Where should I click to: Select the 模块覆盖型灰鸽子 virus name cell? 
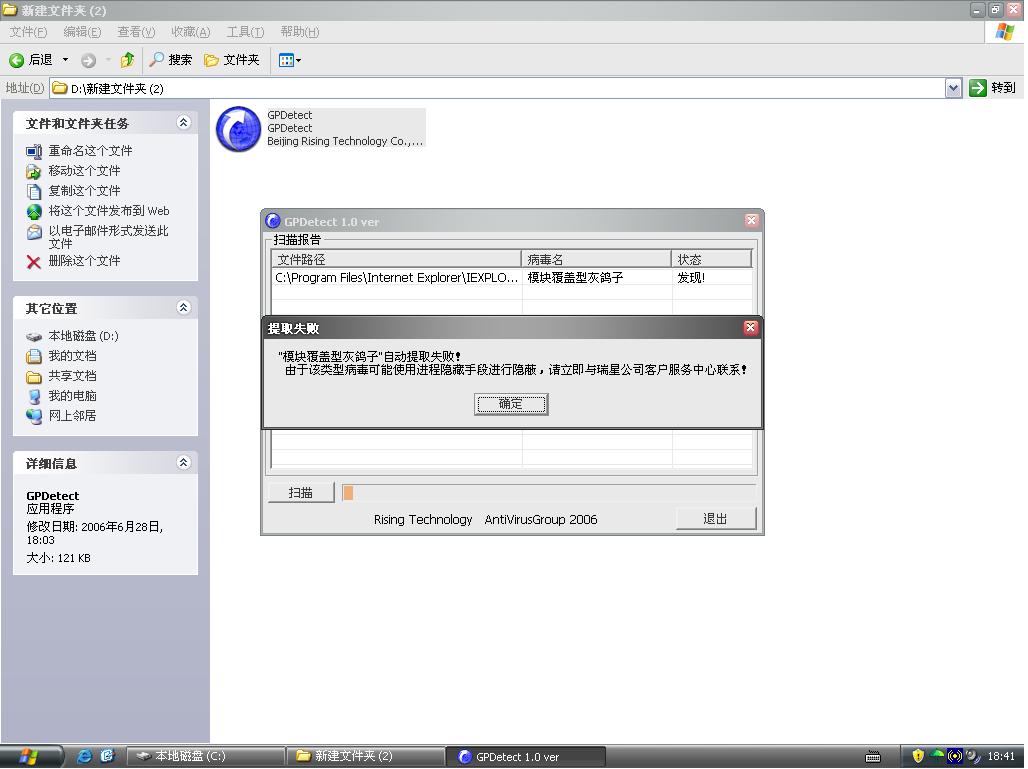(576, 277)
